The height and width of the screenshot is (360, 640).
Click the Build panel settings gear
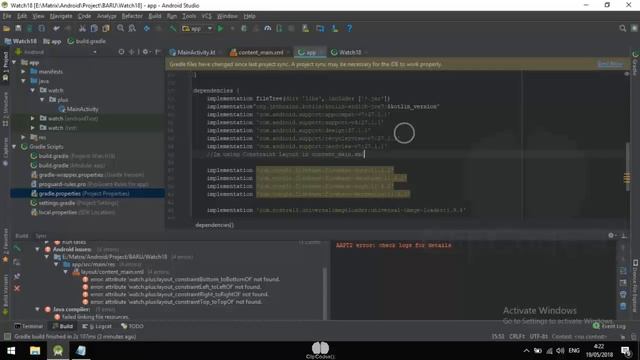(611, 236)
